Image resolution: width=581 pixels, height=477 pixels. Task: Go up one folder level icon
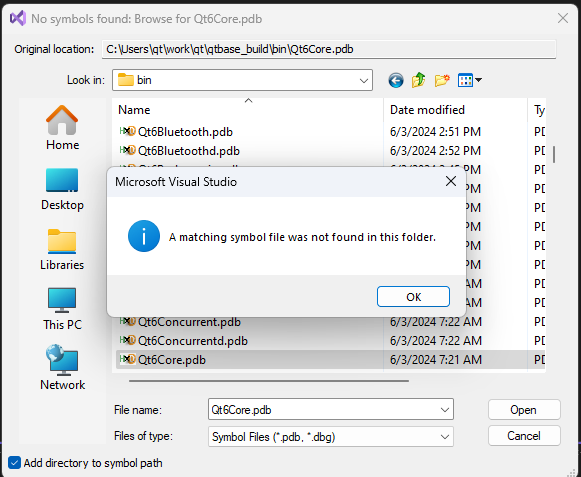pos(418,80)
